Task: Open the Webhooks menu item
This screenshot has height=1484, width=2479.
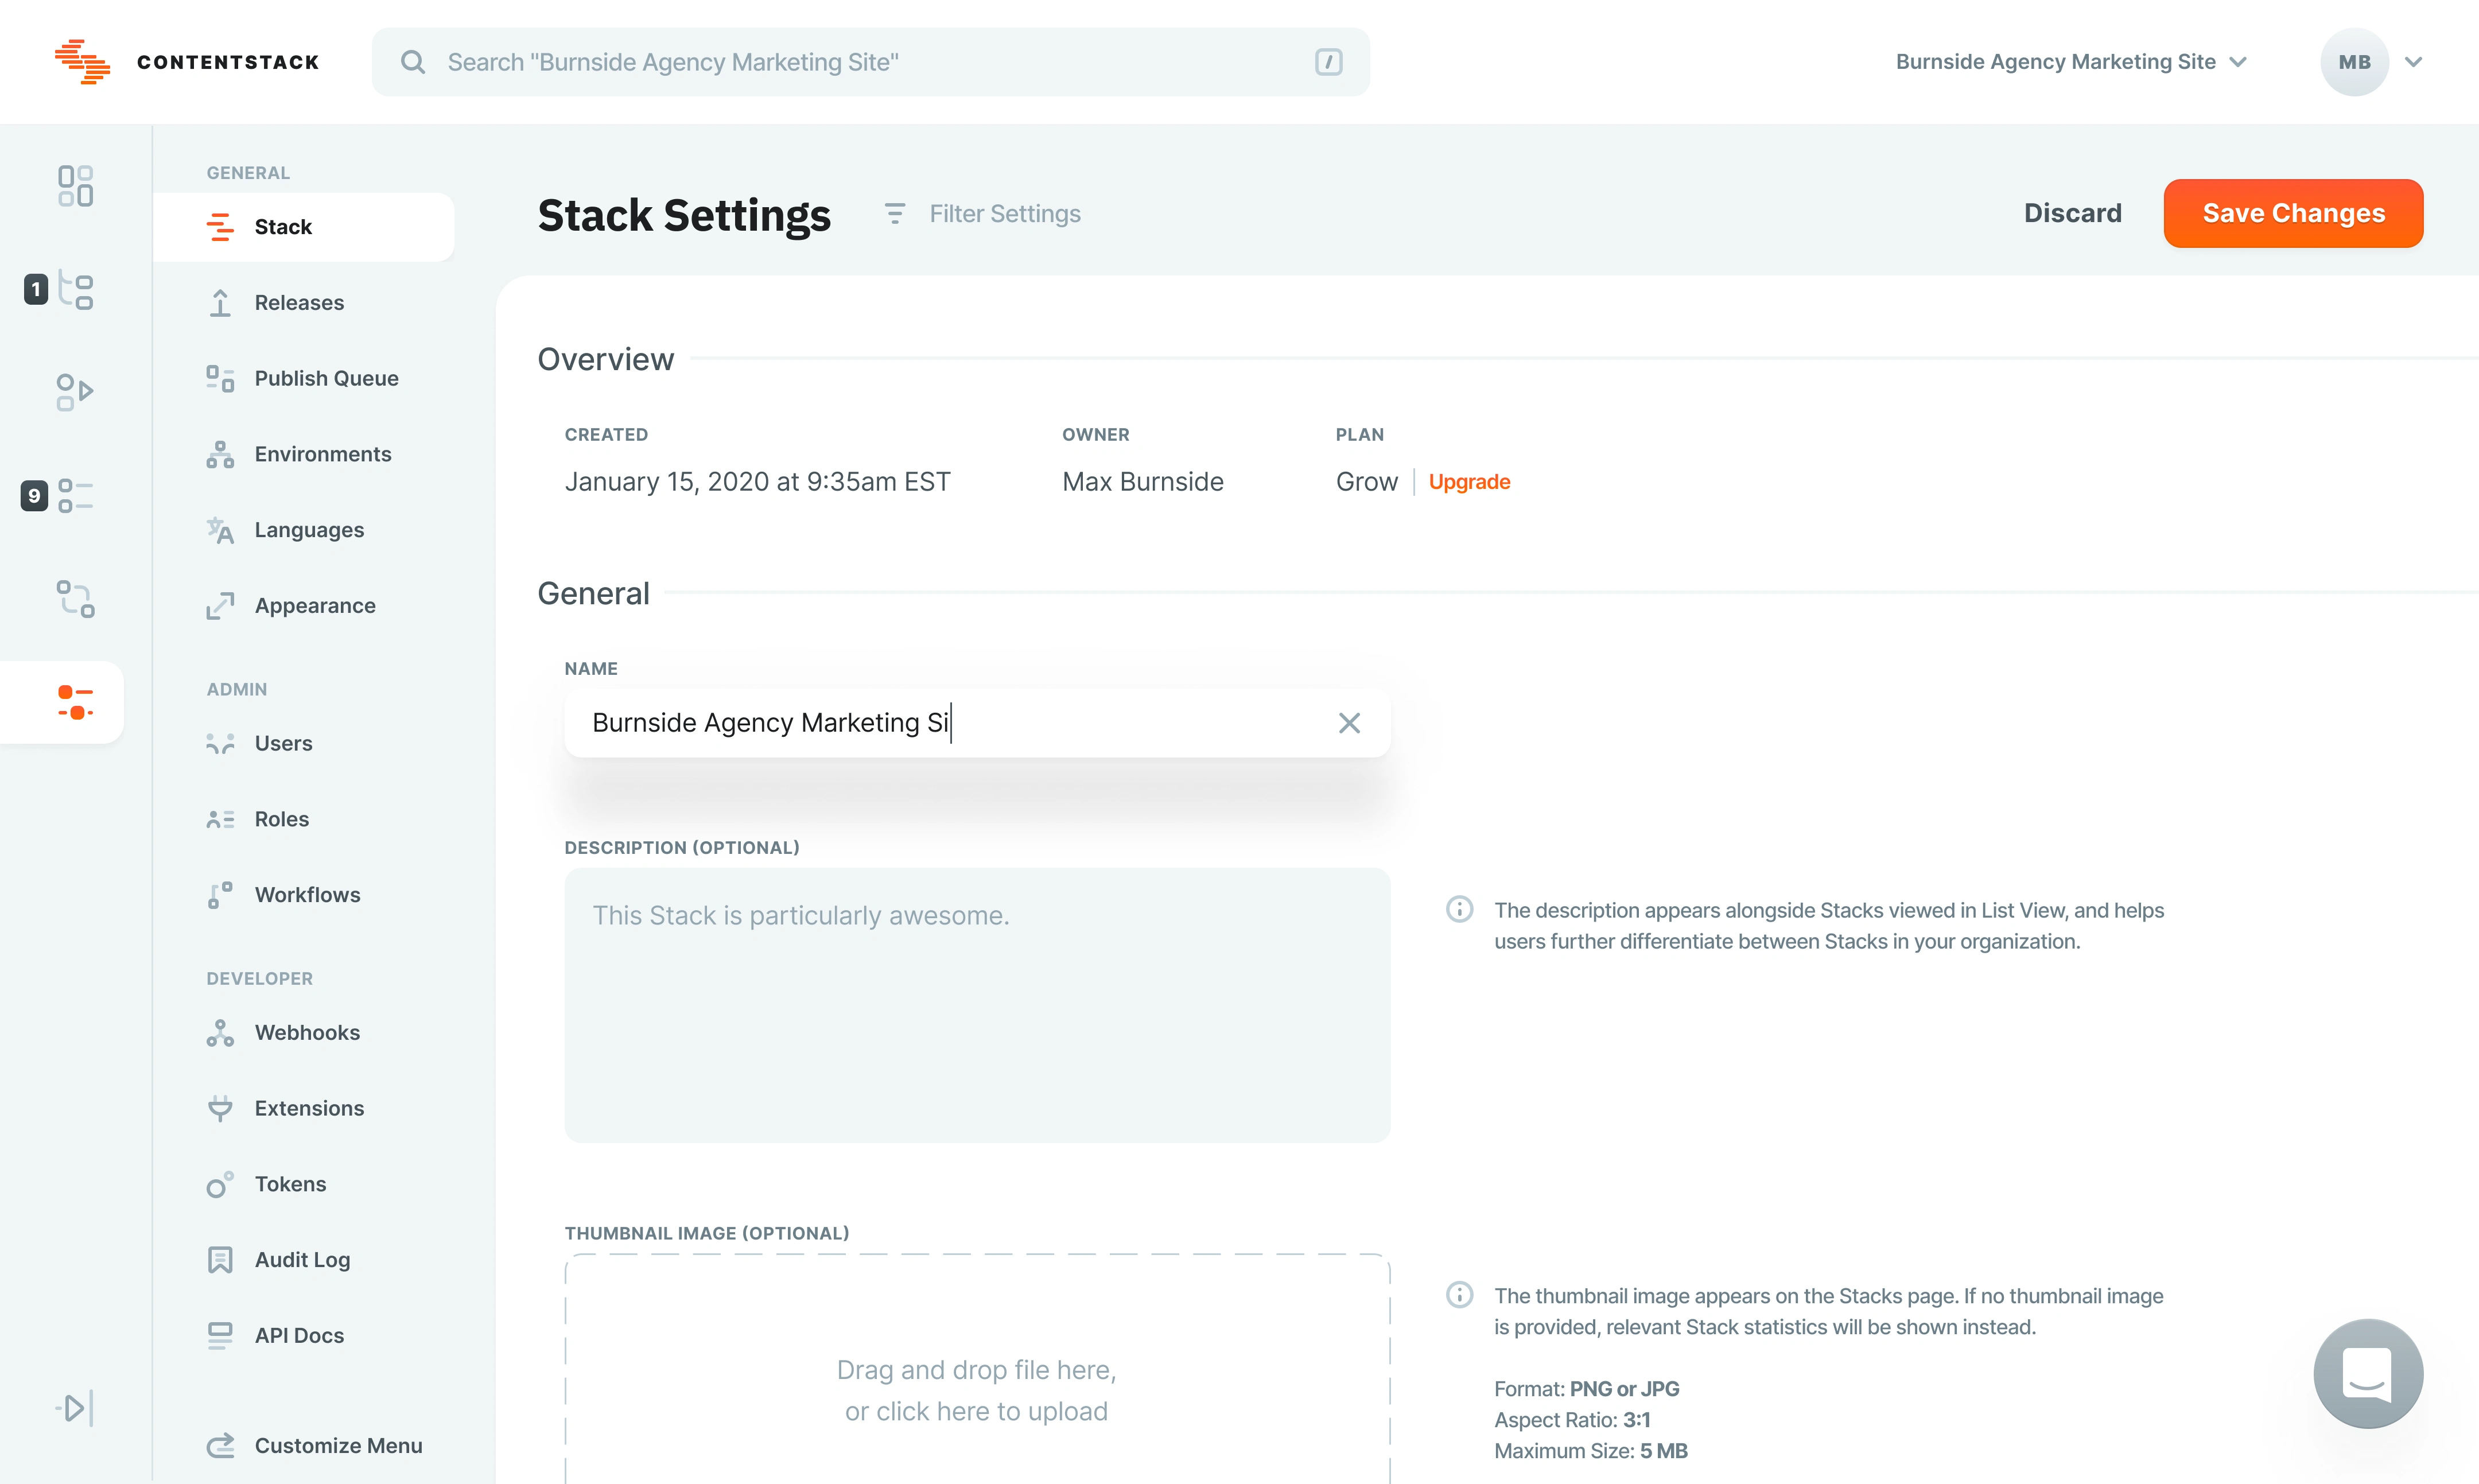Action: [307, 1032]
